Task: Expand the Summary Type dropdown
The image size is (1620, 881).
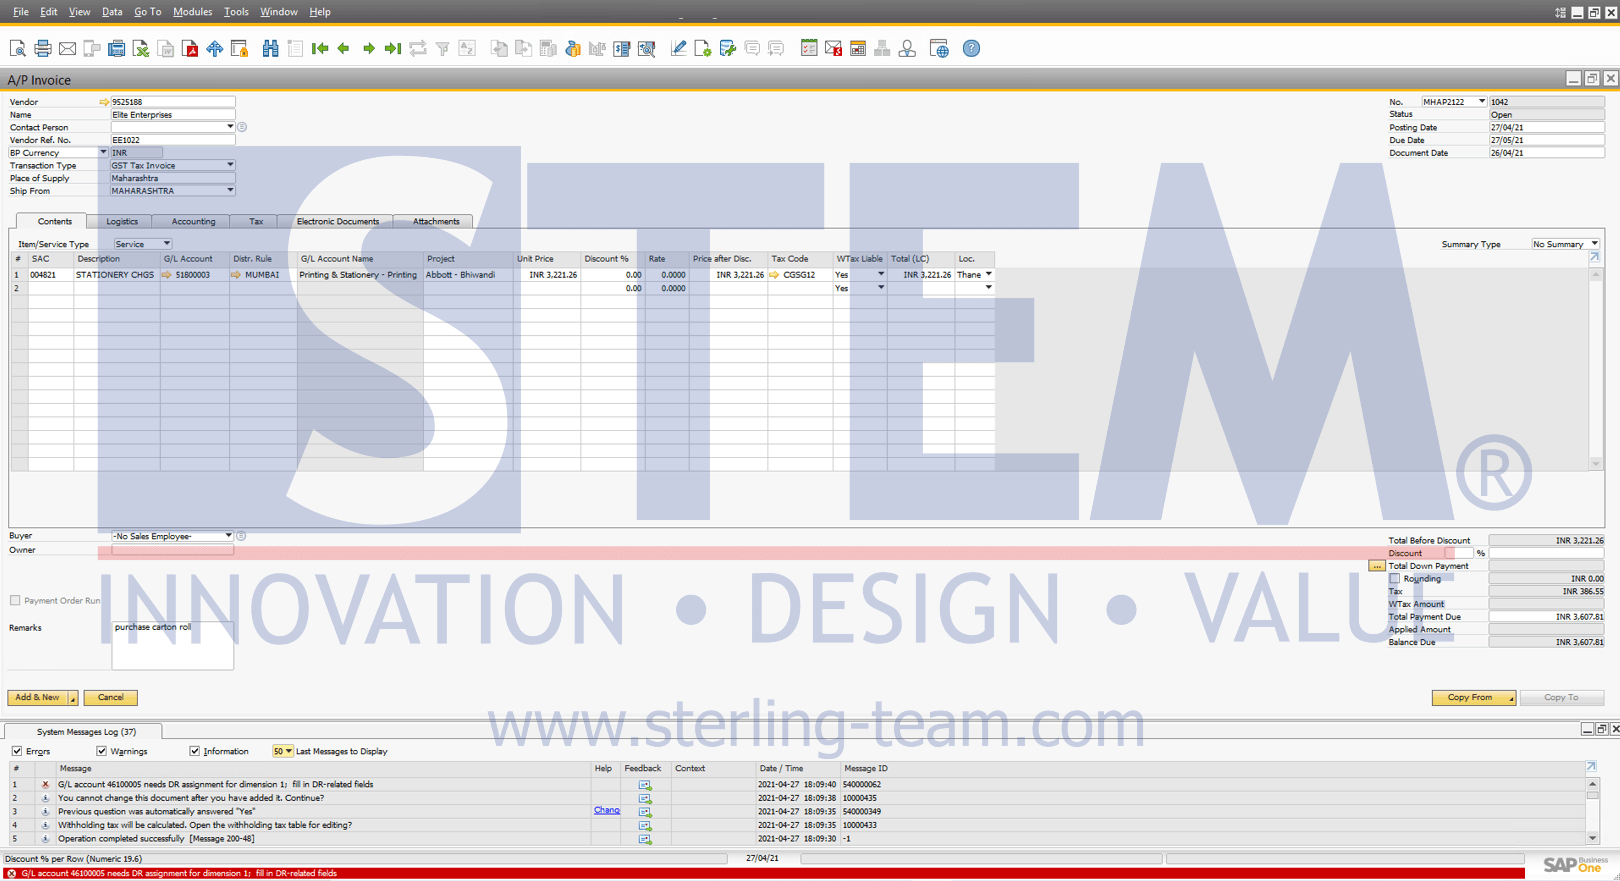Action: coord(1594,244)
